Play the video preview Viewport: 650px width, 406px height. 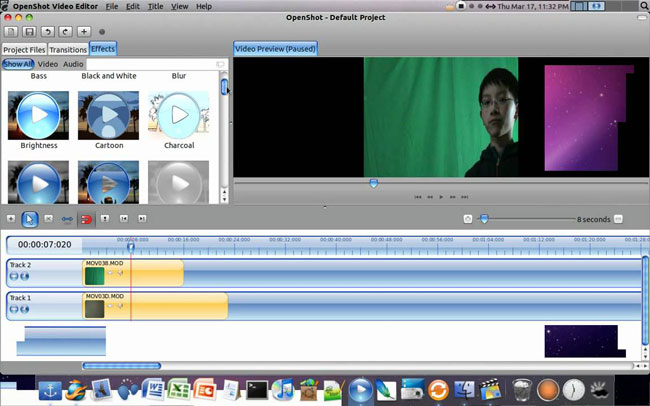(x=441, y=197)
